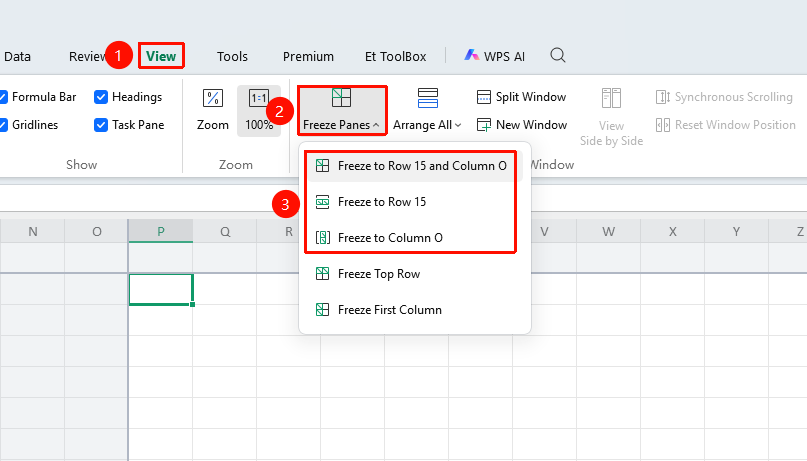Choose Freeze to Row 15
Image resolution: width=807 pixels, height=461 pixels.
click(x=416, y=202)
